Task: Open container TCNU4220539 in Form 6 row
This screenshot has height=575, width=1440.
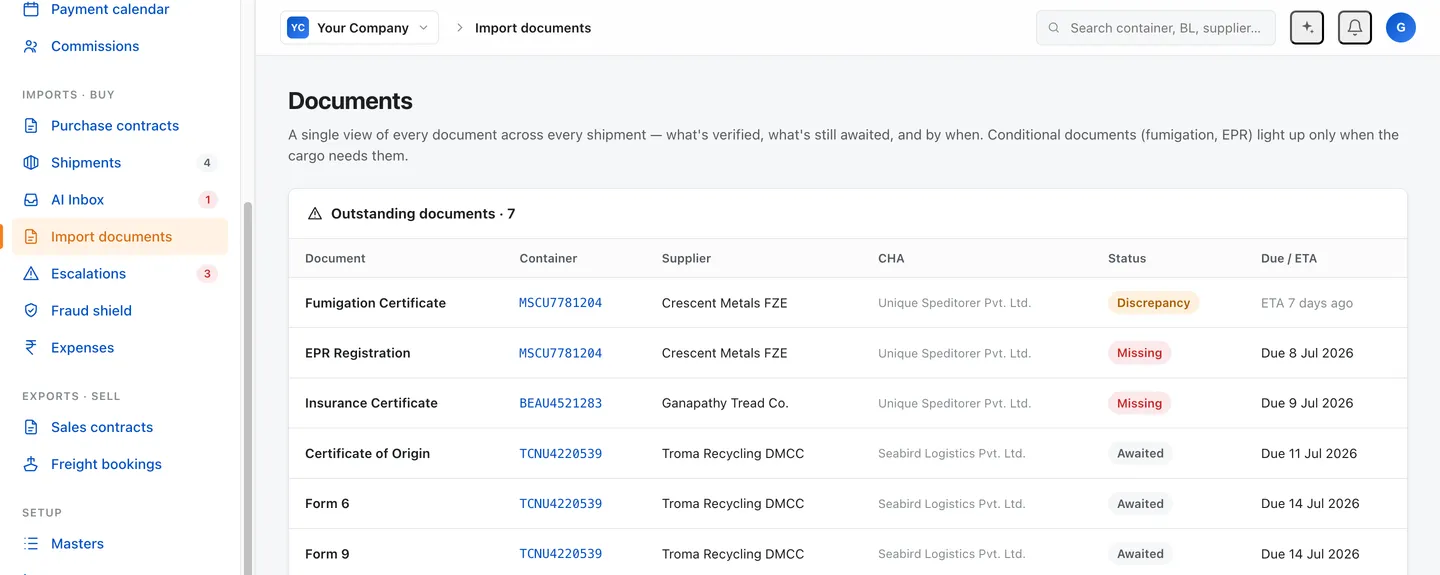Action: tap(560, 504)
